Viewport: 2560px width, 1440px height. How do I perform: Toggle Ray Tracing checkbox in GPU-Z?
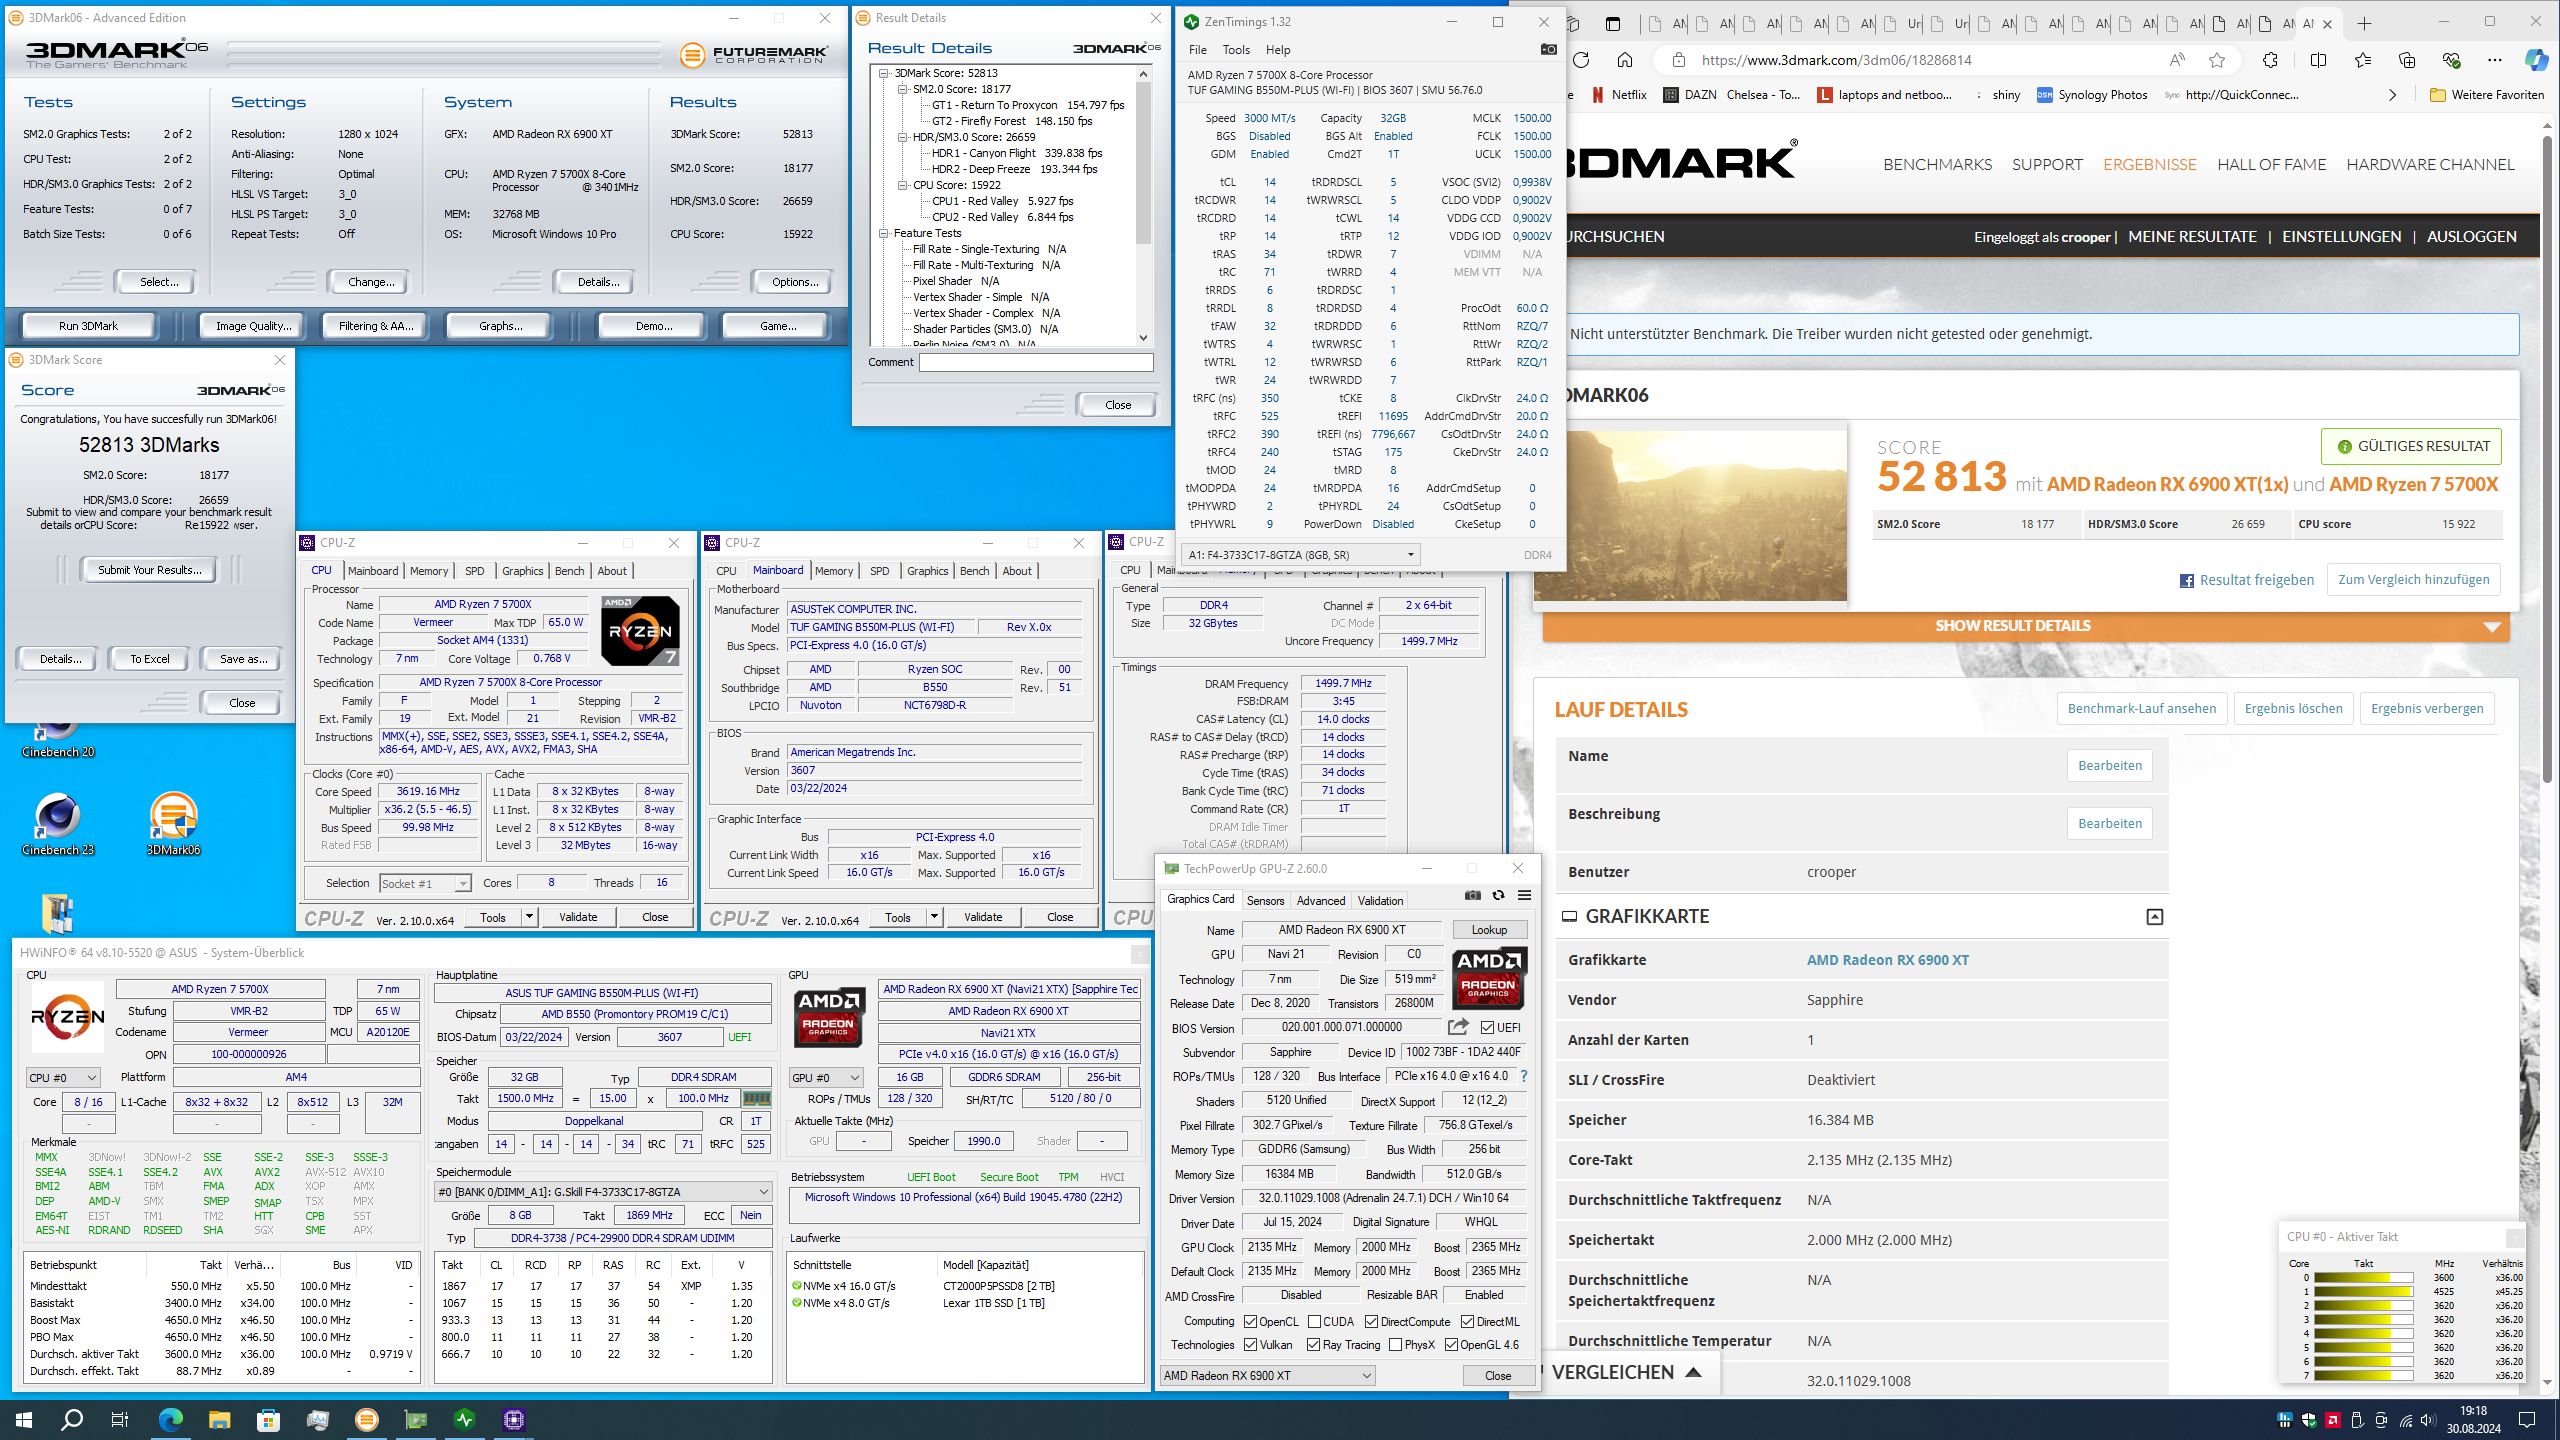point(1313,1345)
